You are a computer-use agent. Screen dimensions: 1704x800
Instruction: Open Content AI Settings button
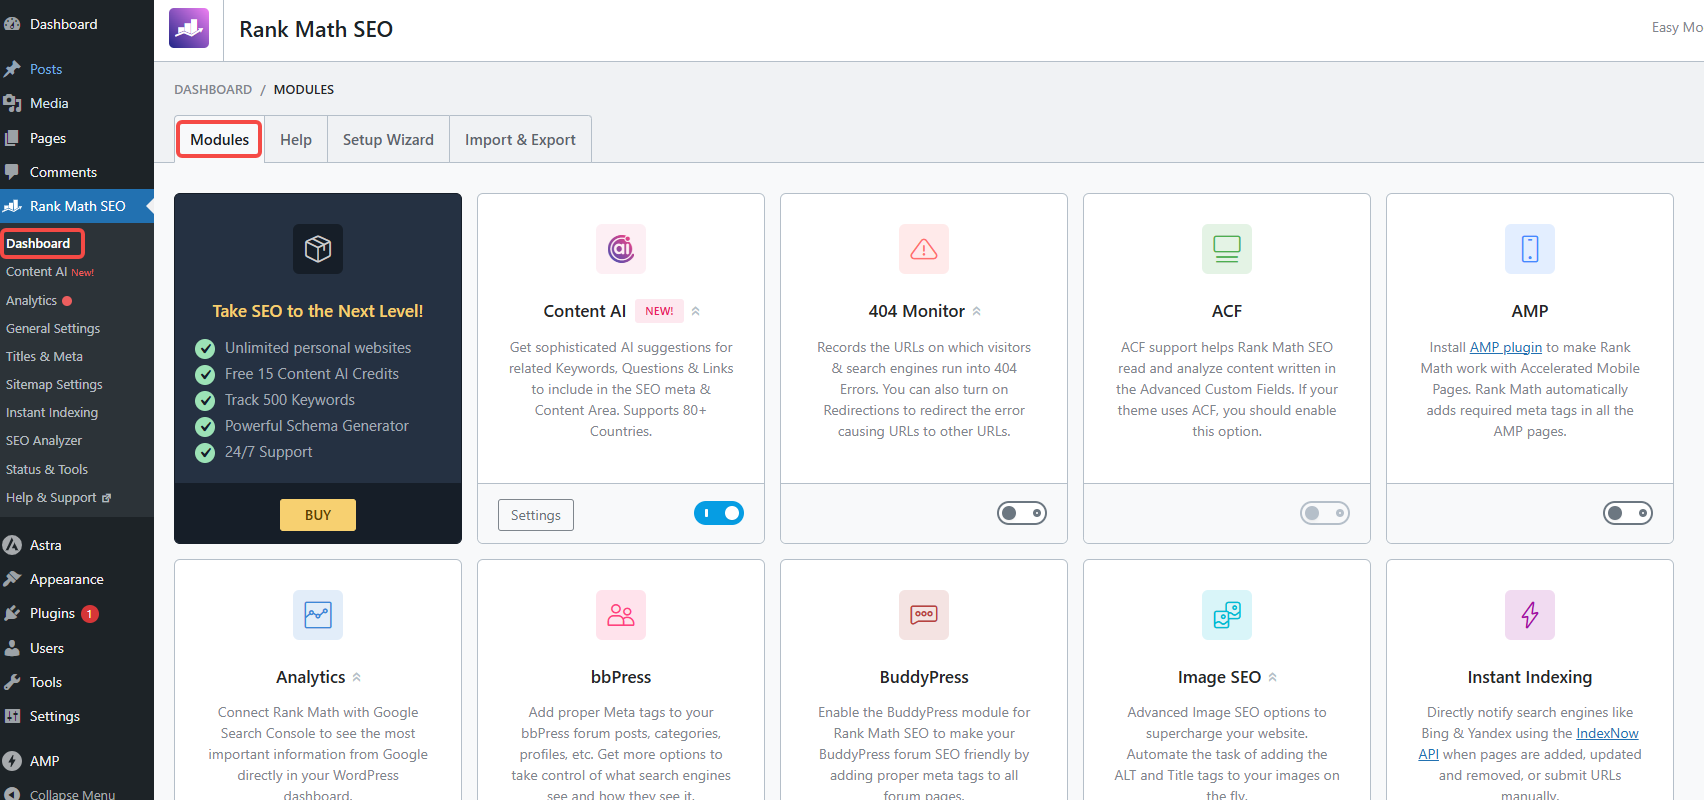point(535,515)
